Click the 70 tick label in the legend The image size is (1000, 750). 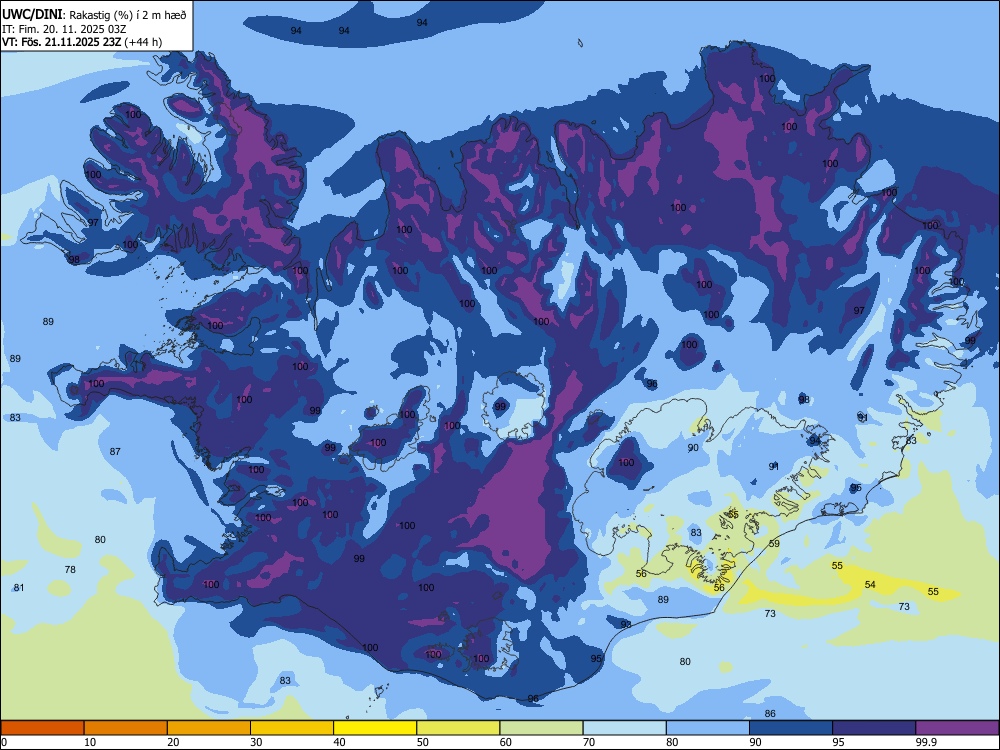point(589,742)
